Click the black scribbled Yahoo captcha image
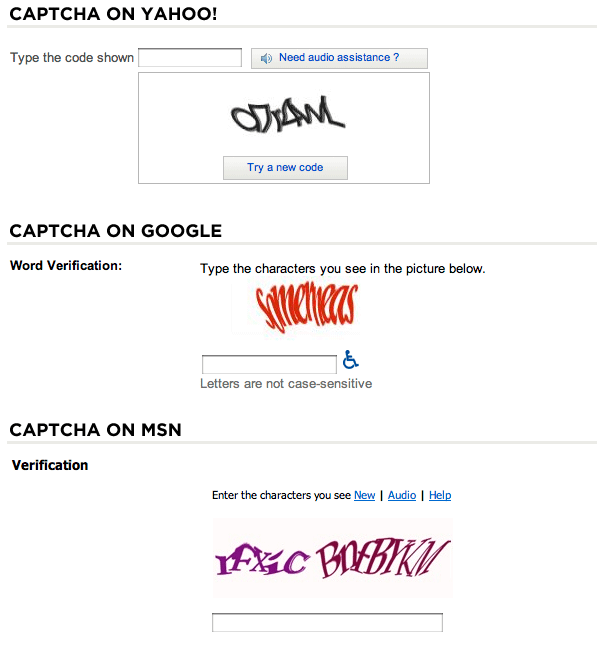The height and width of the screenshot is (652, 600). [x=288, y=114]
